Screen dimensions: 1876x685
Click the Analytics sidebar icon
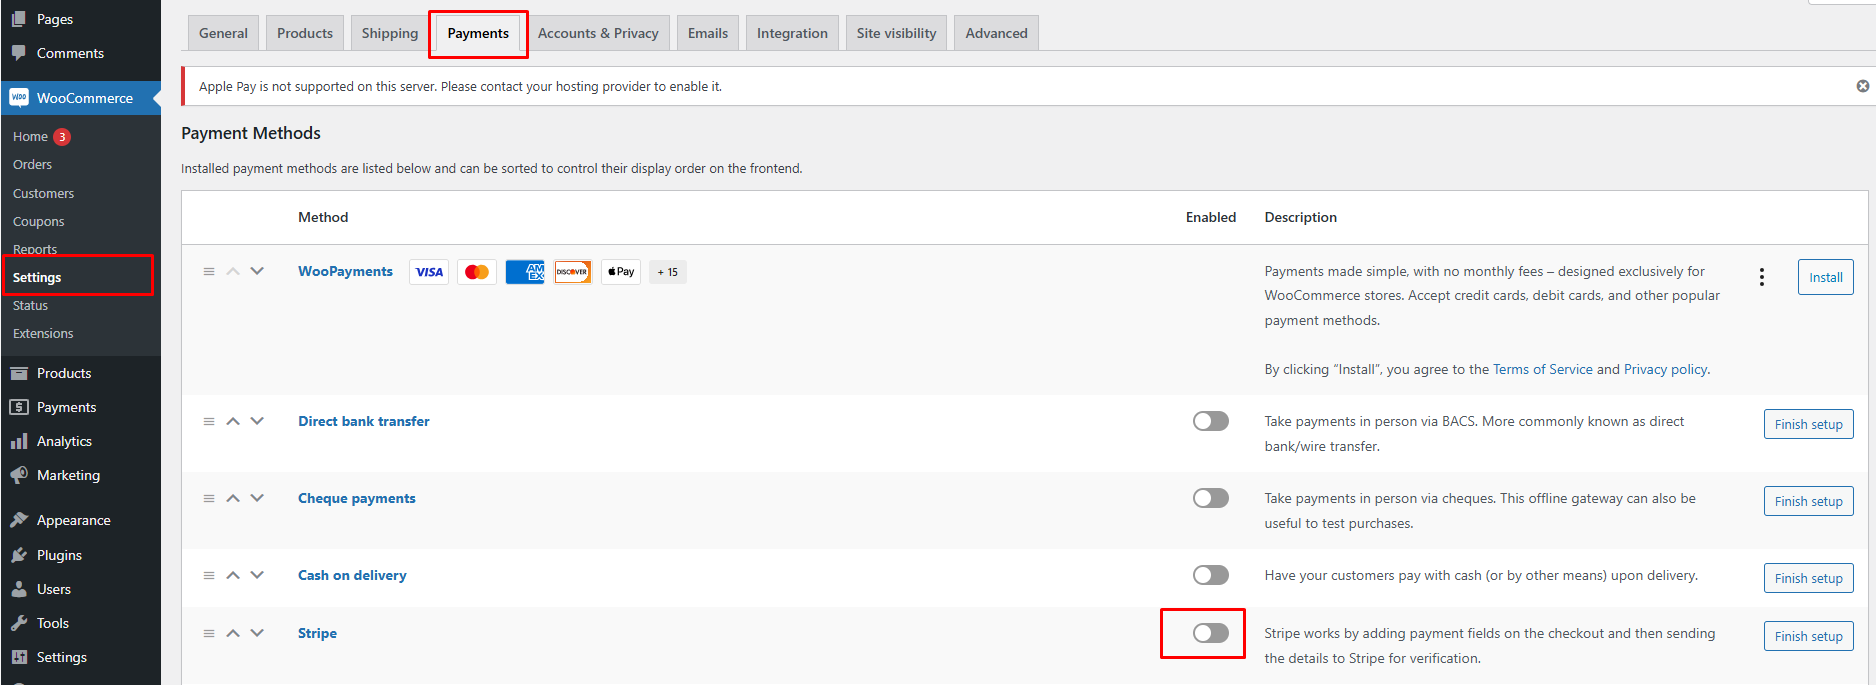click(19, 441)
